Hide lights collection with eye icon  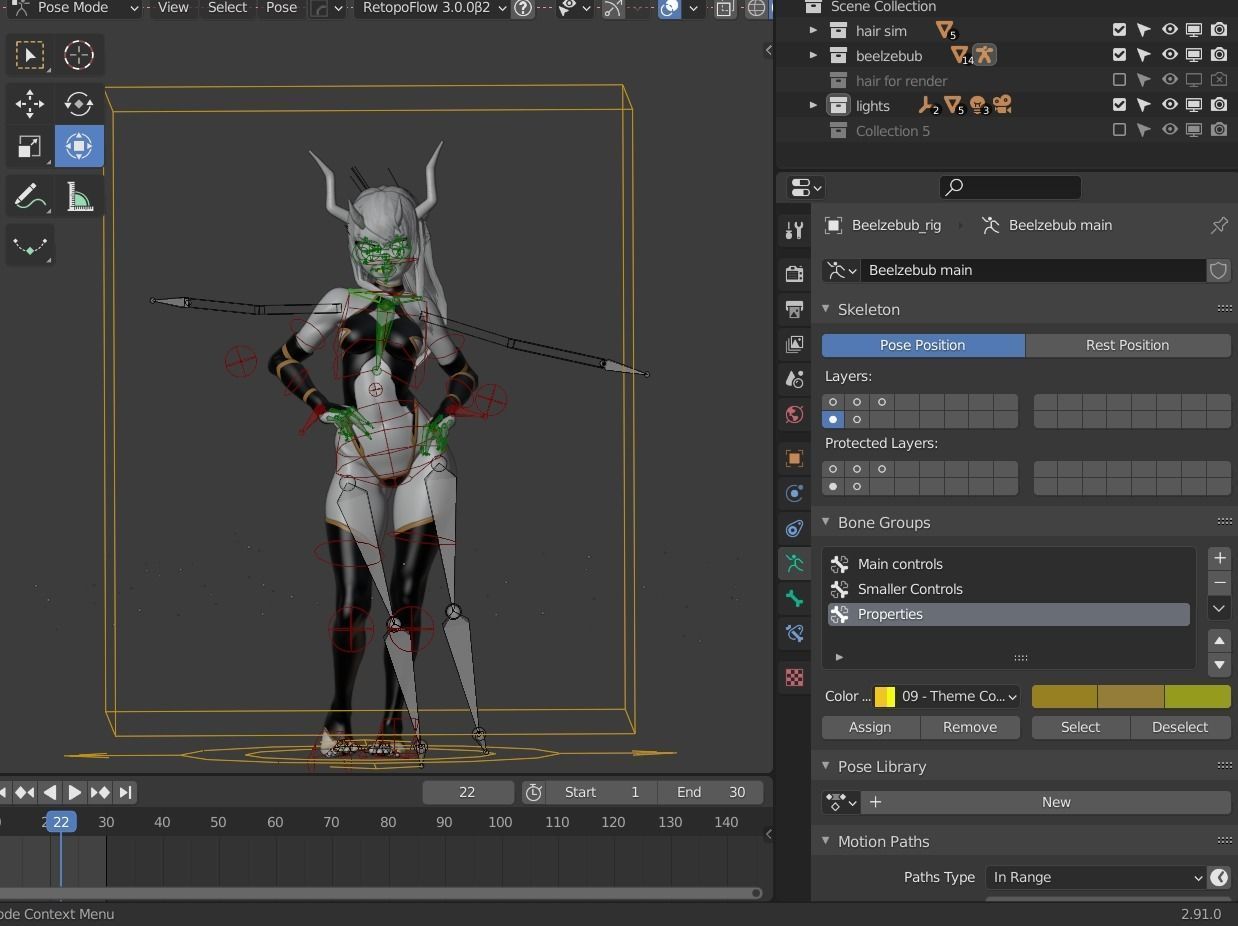(x=1169, y=105)
